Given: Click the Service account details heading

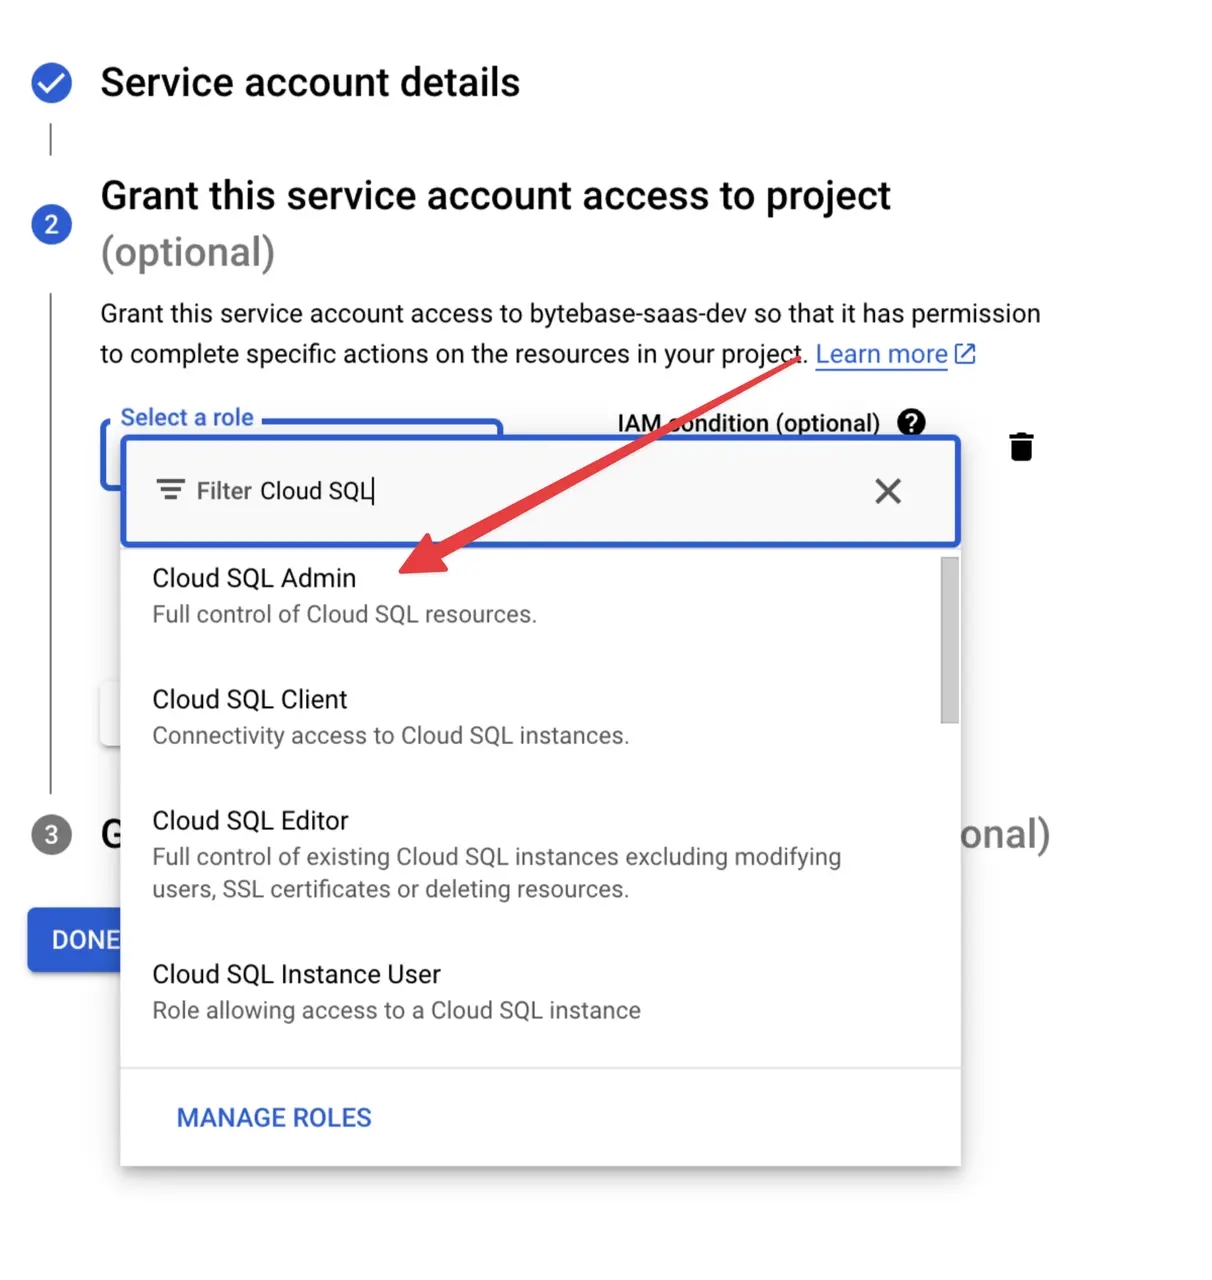Looking at the screenshot, I should 310,83.
